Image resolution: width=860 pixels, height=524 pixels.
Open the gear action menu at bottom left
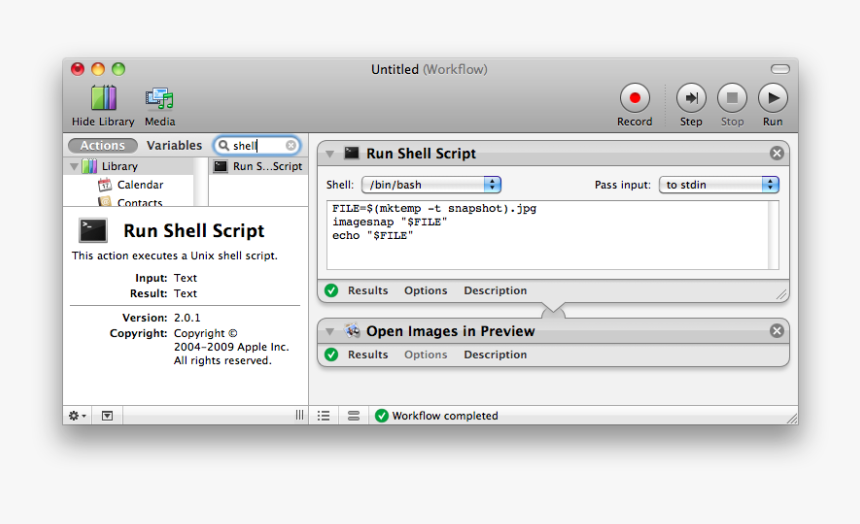pos(77,416)
